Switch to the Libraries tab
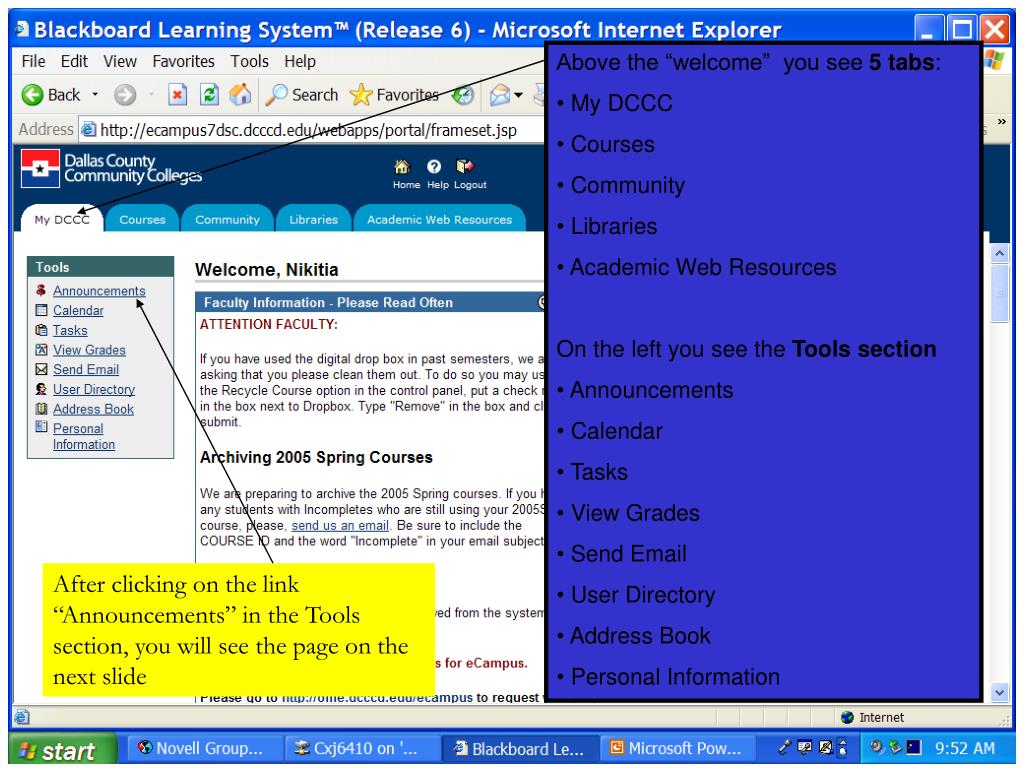1024x768 pixels. tap(313, 219)
